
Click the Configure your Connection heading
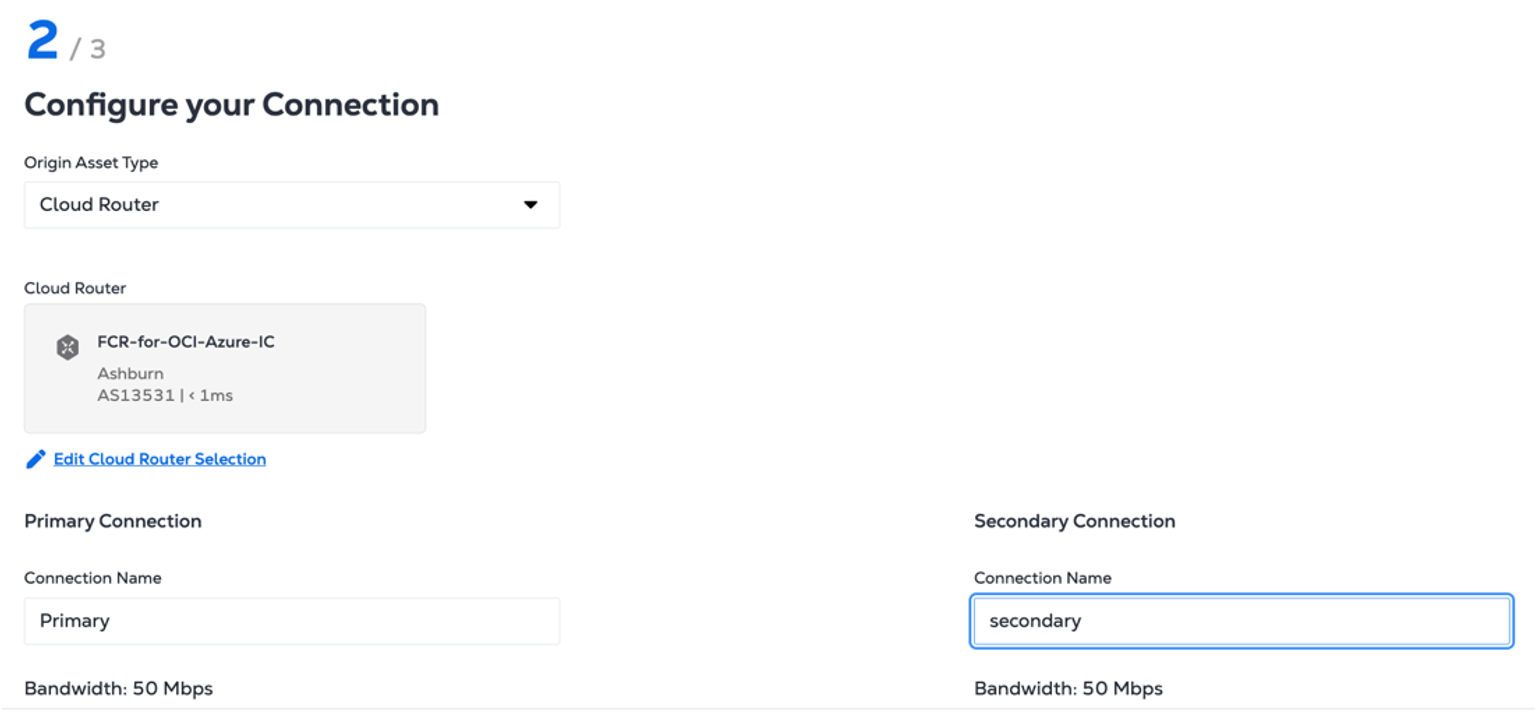(231, 105)
